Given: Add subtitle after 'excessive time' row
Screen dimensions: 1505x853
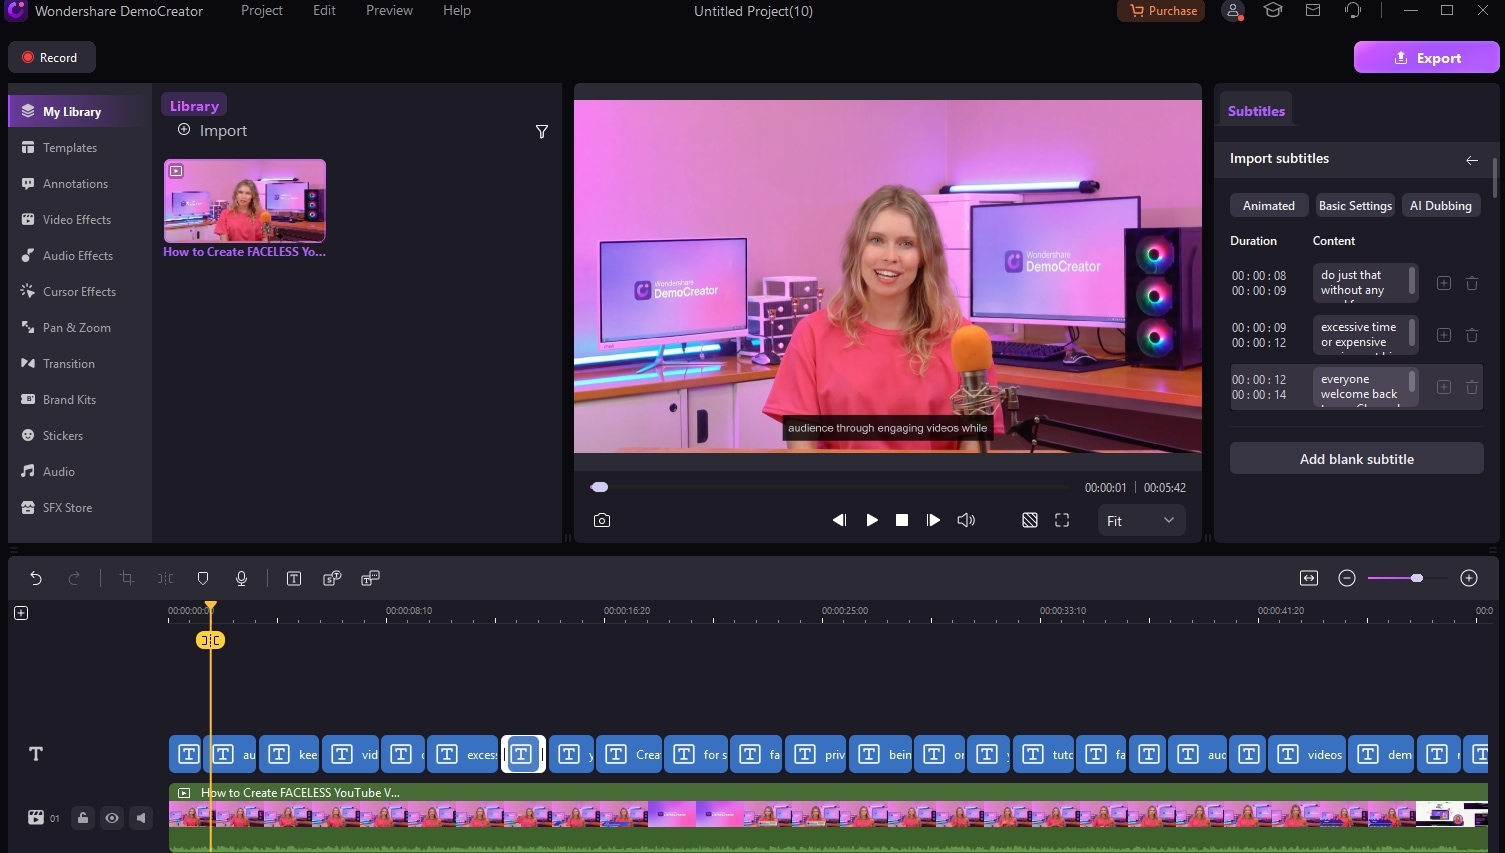Looking at the screenshot, I should (x=1444, y=335).
